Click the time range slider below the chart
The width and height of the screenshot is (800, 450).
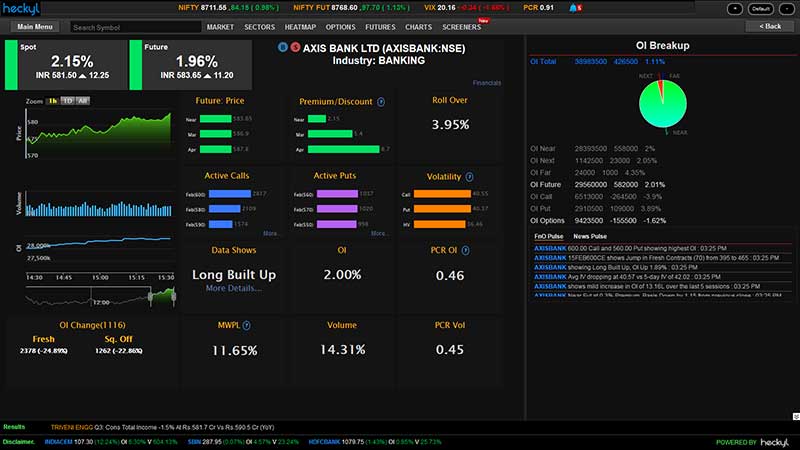click(100, 296)
